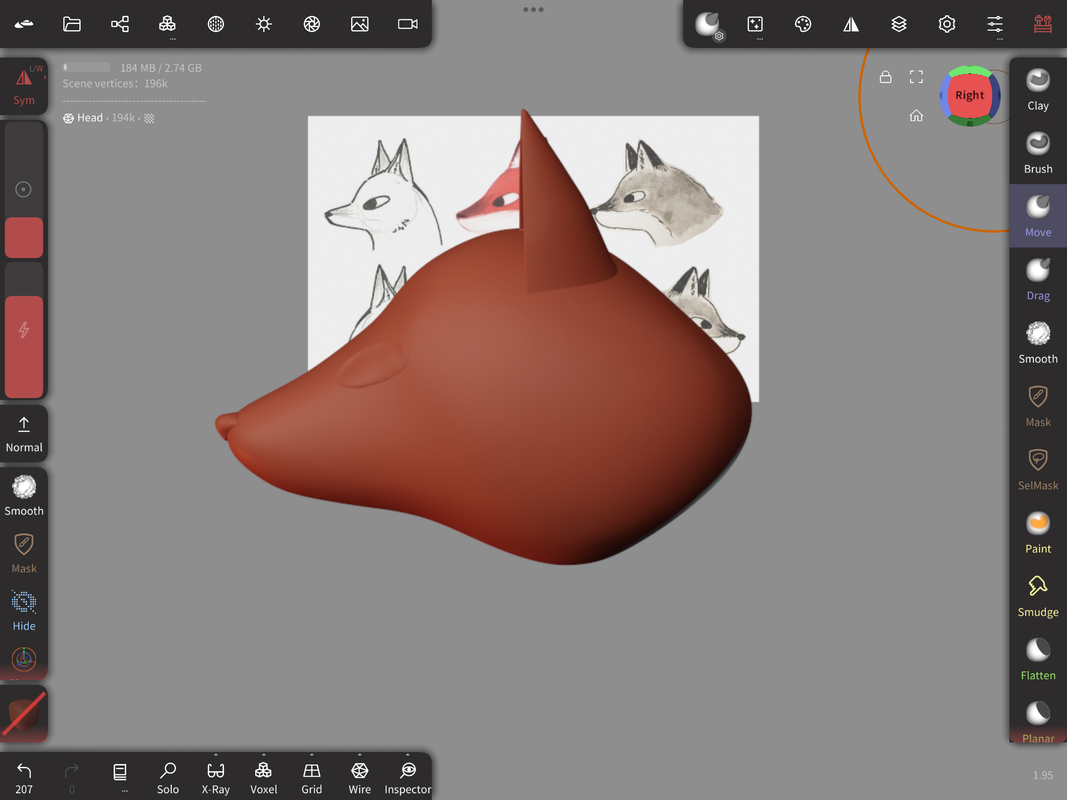Click the Solo button

click(x=168, y=776)
